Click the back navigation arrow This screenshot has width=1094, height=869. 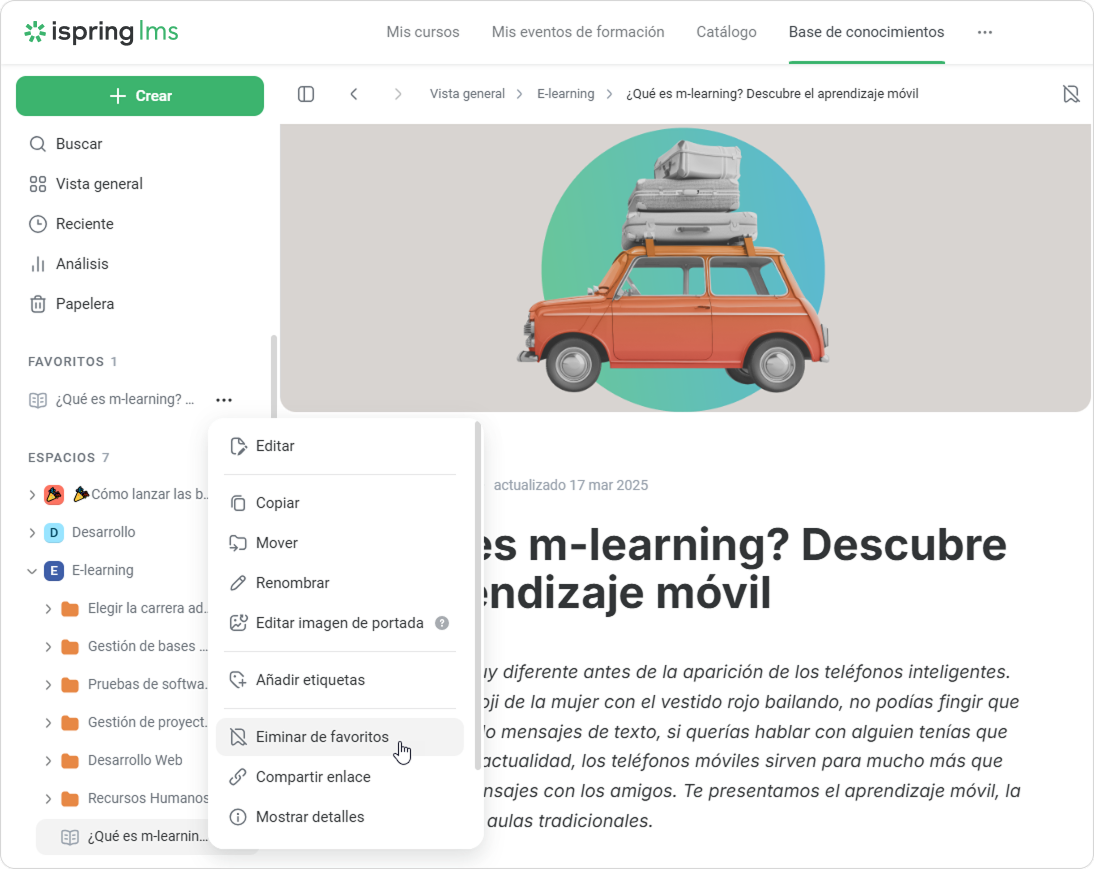(354, 94)
